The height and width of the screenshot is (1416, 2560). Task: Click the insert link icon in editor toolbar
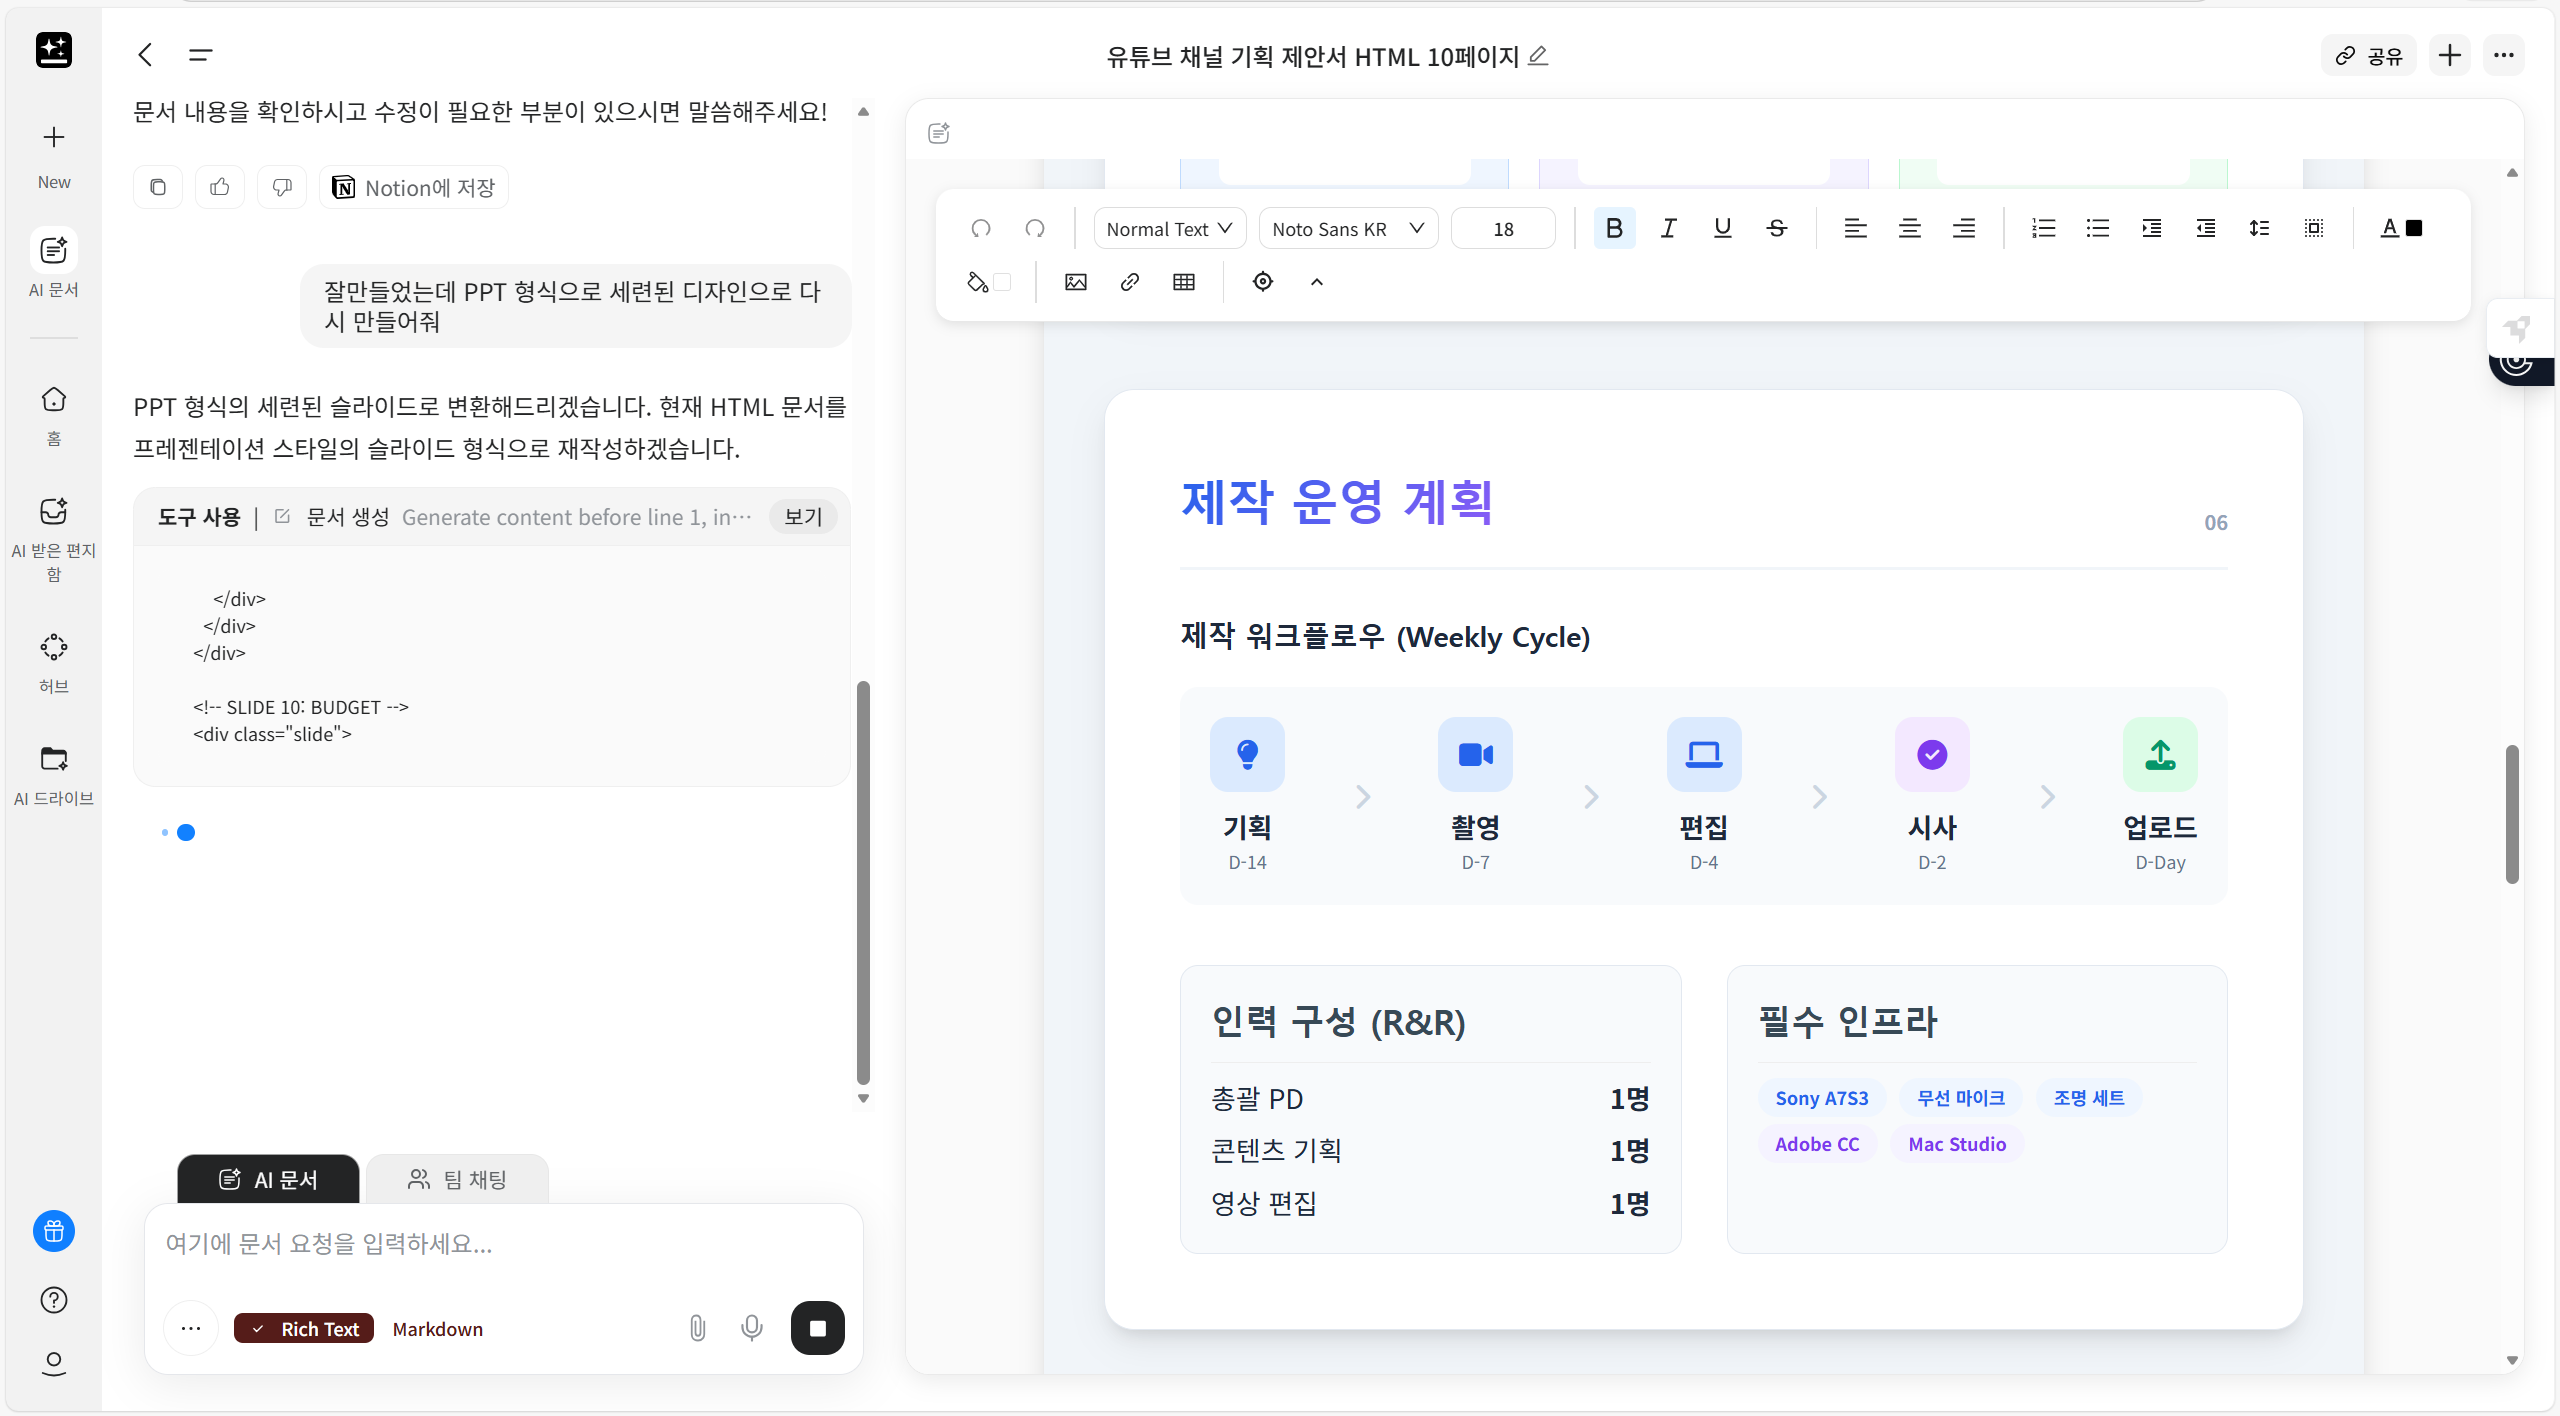coord(1130,282)
